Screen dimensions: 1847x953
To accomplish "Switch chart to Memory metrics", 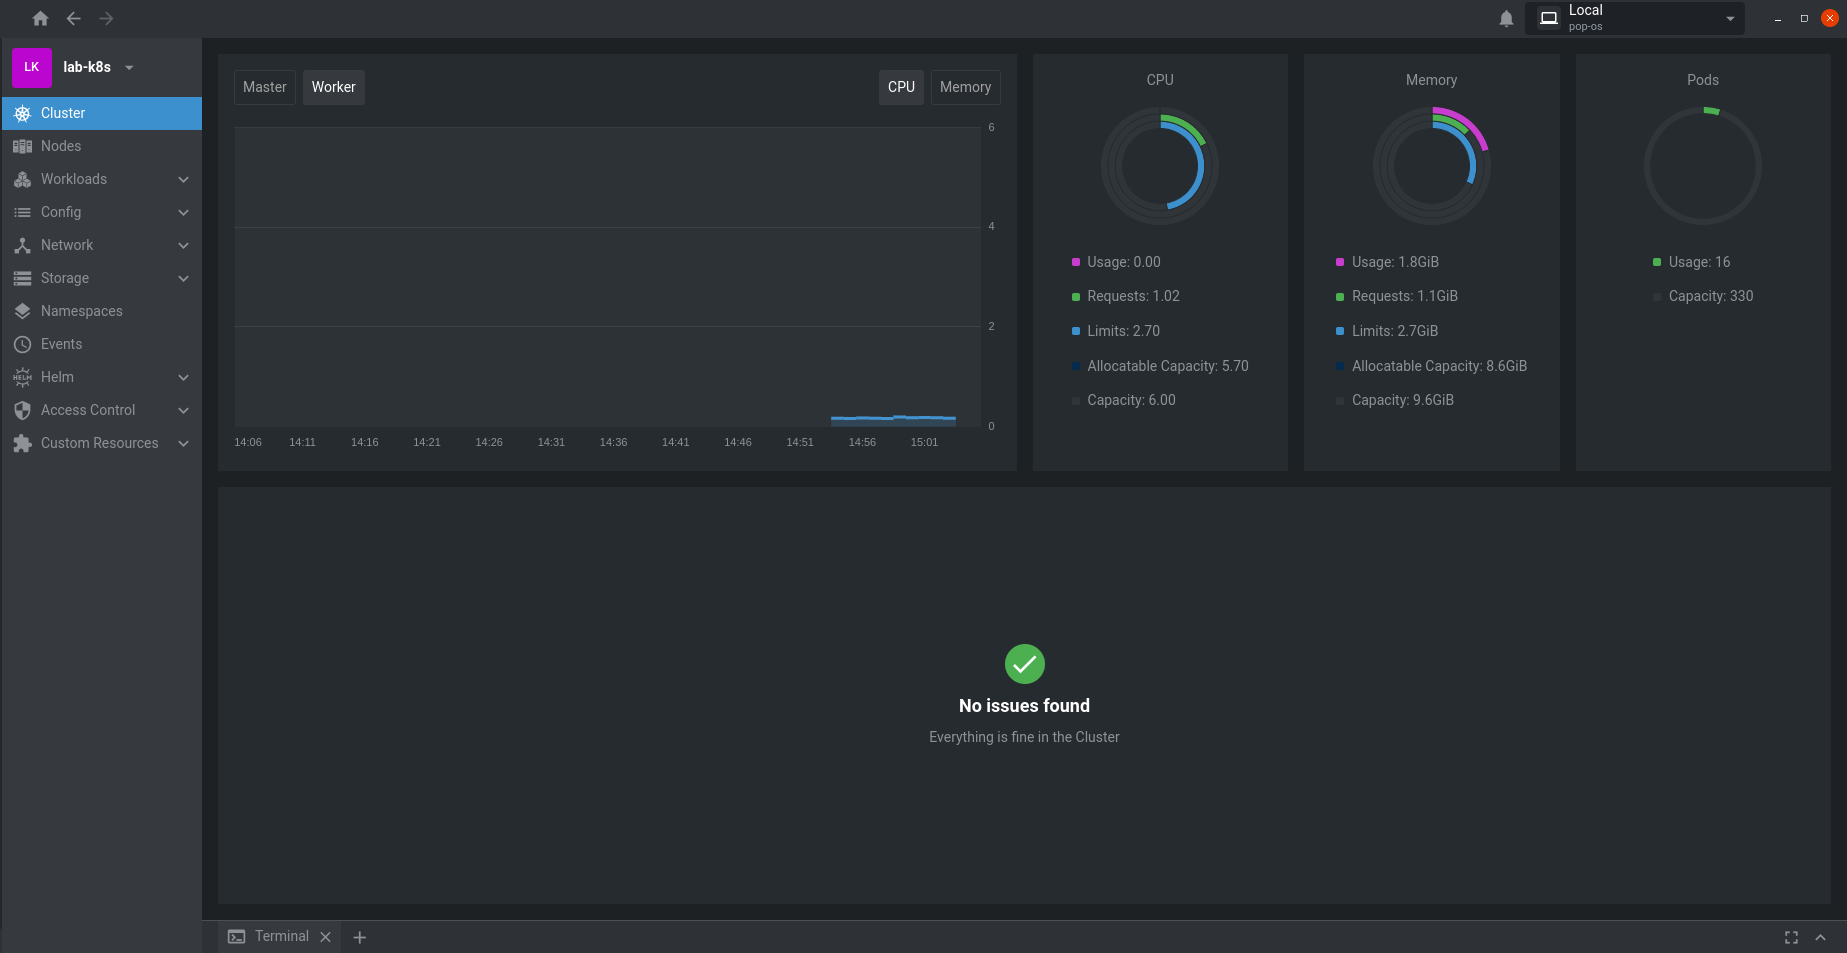I will tap(965, 87).
